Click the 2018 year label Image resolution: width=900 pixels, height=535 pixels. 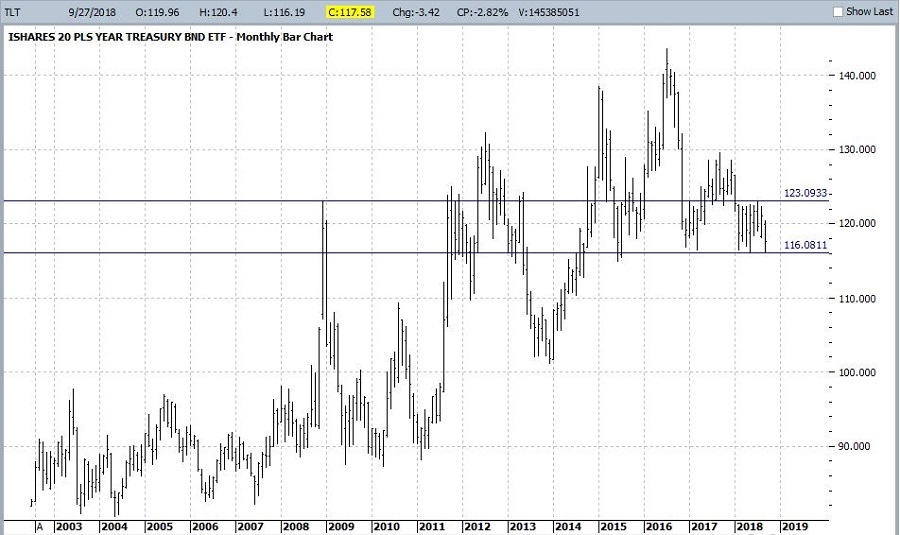tap(749, 527)
